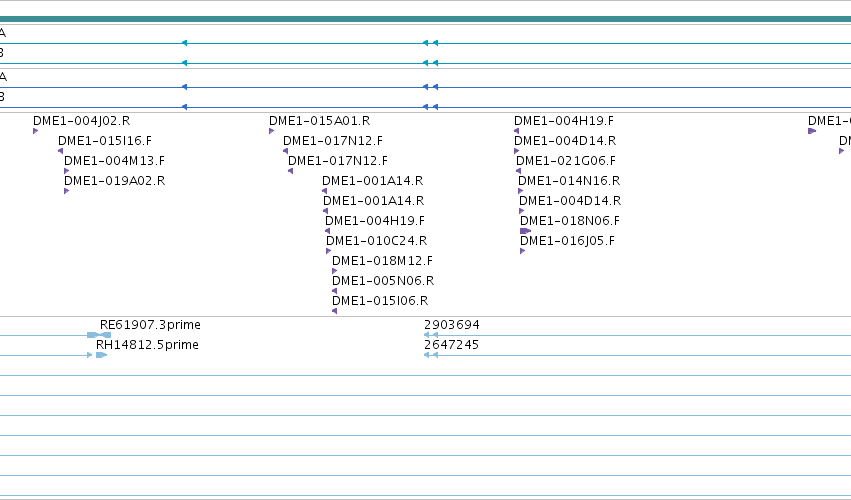Open the DME1-019A02.R feature
The image size is (851, 500).
coord(115,181)
